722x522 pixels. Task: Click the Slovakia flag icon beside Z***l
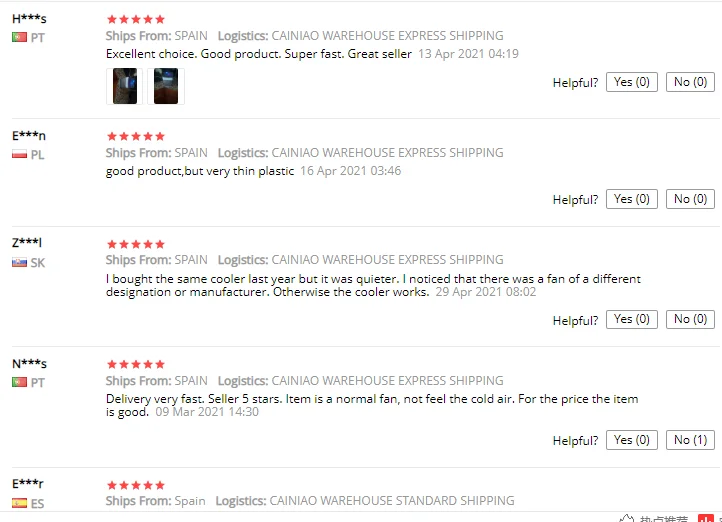(x=19, y=263)
